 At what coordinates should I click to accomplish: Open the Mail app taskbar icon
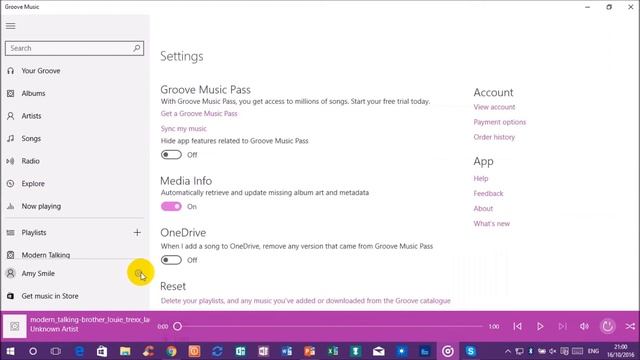379,351
